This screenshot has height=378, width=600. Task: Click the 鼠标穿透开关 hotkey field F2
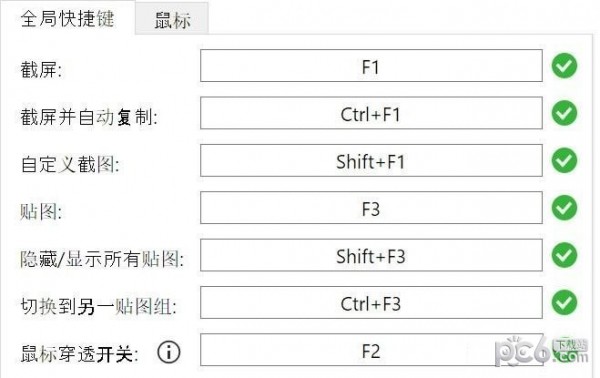371,350
